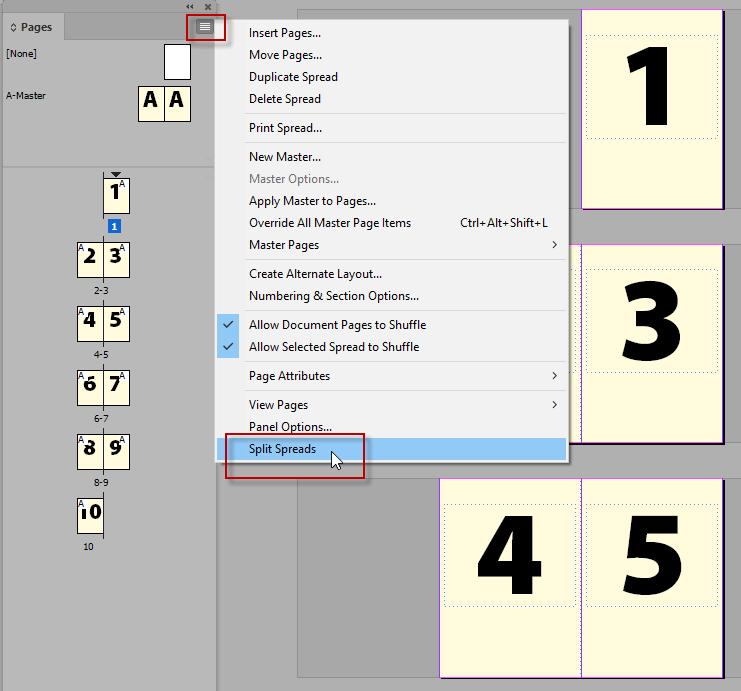Choose Split Spreads from the menu
This screenshot has height=691, width=741.
[x=282, y=449]
